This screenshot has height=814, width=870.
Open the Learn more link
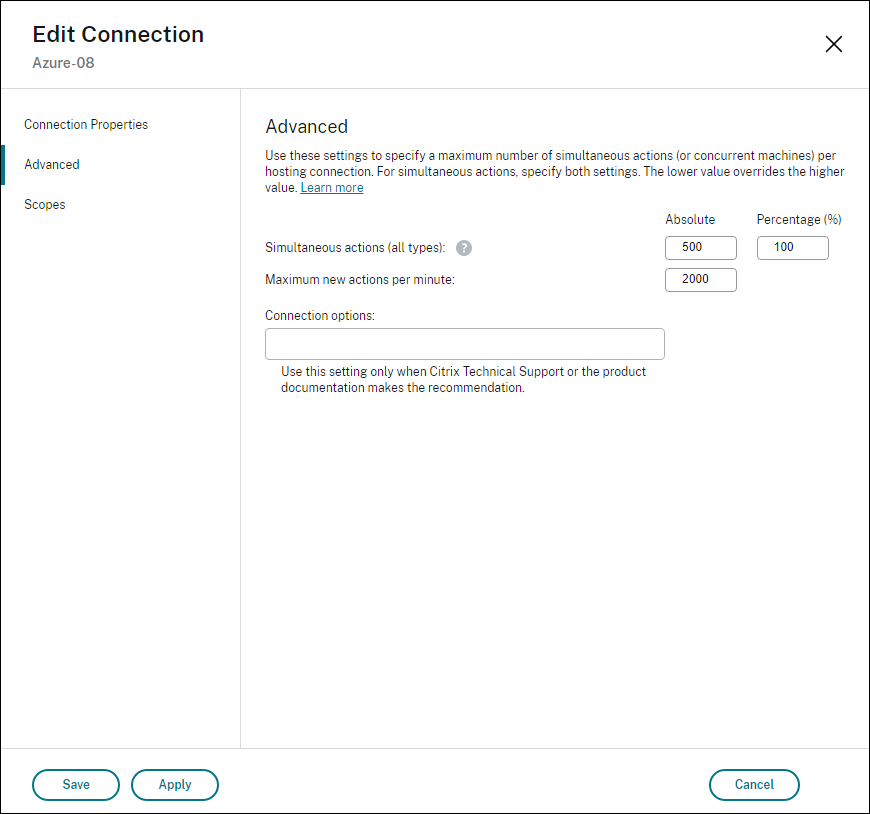pyautogui.click(x=331, y=187)
